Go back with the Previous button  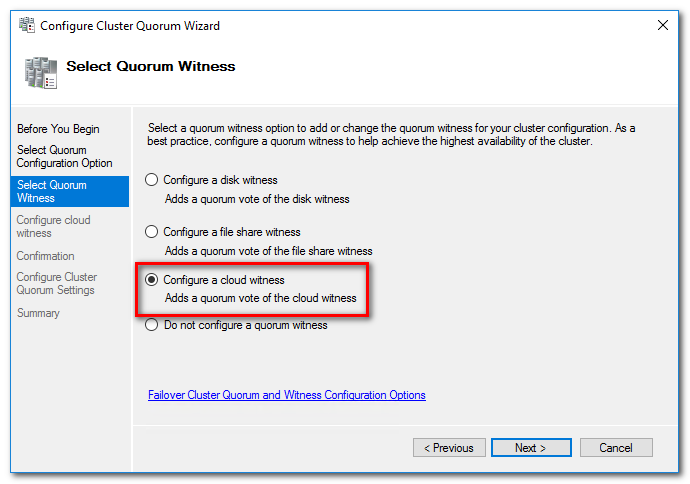click(449, 448)
